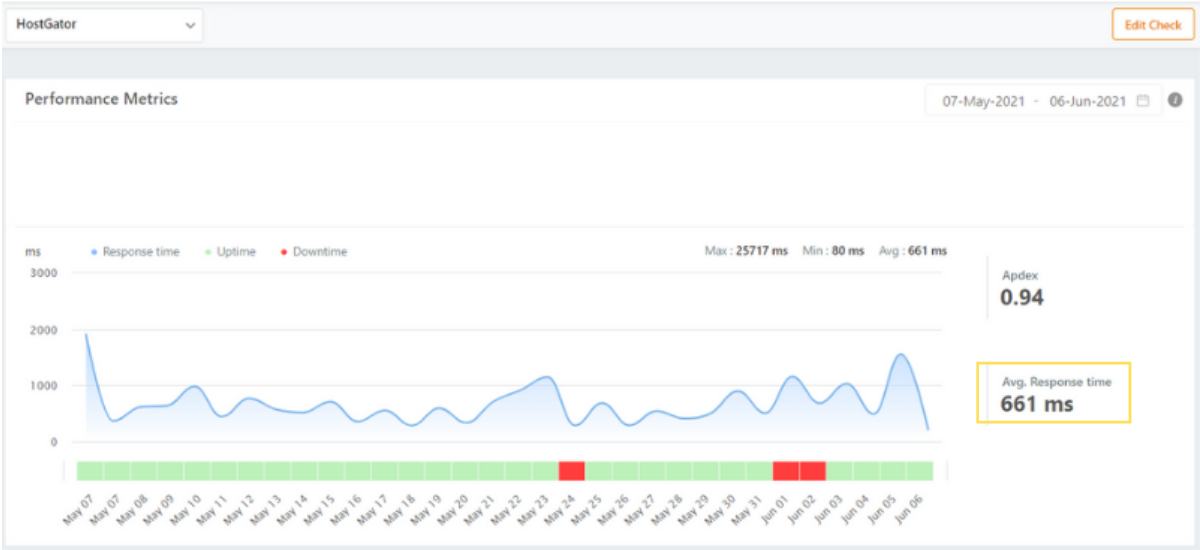Click the dropdown chevron next to HostGator
Viewport: 1200px width, 550px height.
(190, 26)
